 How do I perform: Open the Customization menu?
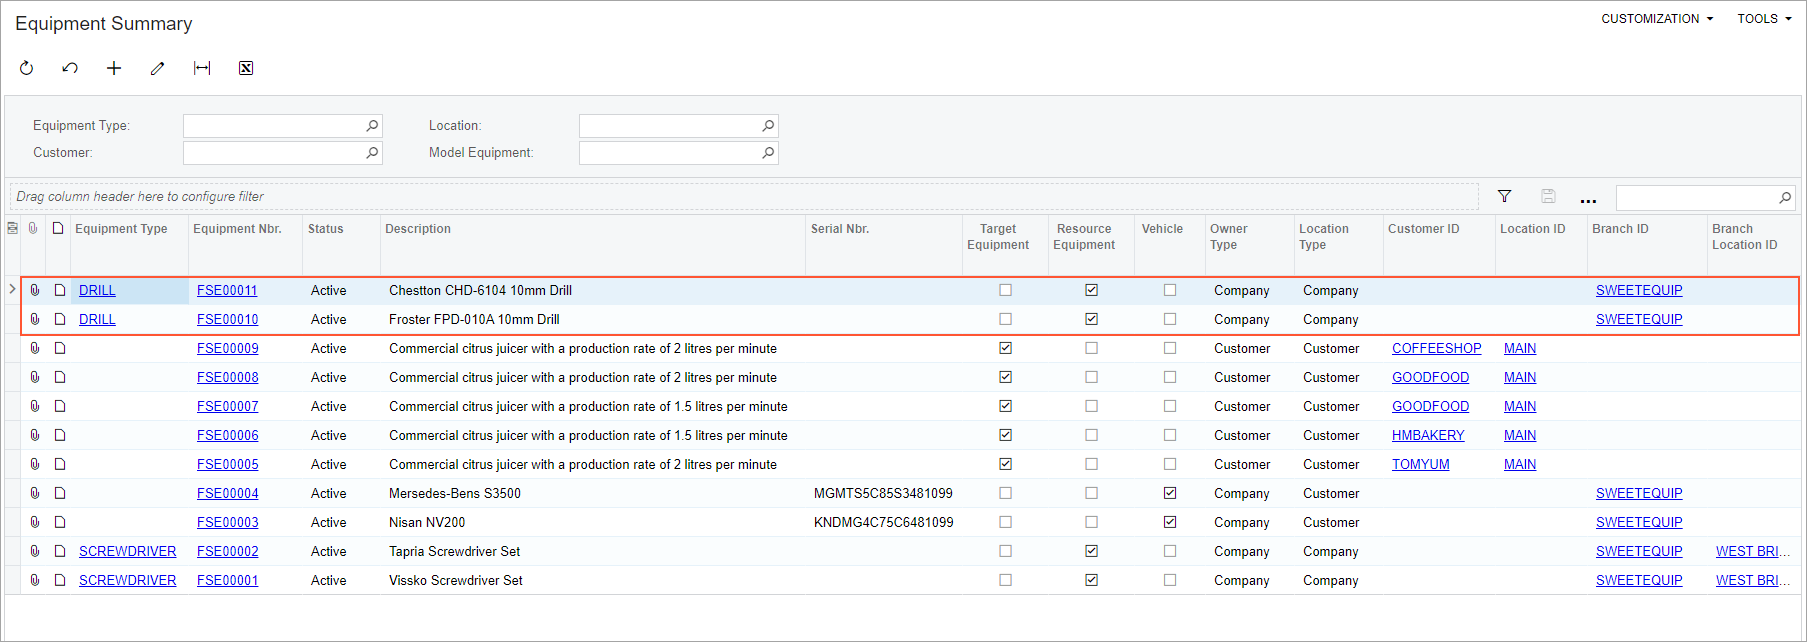point(1656,19)
